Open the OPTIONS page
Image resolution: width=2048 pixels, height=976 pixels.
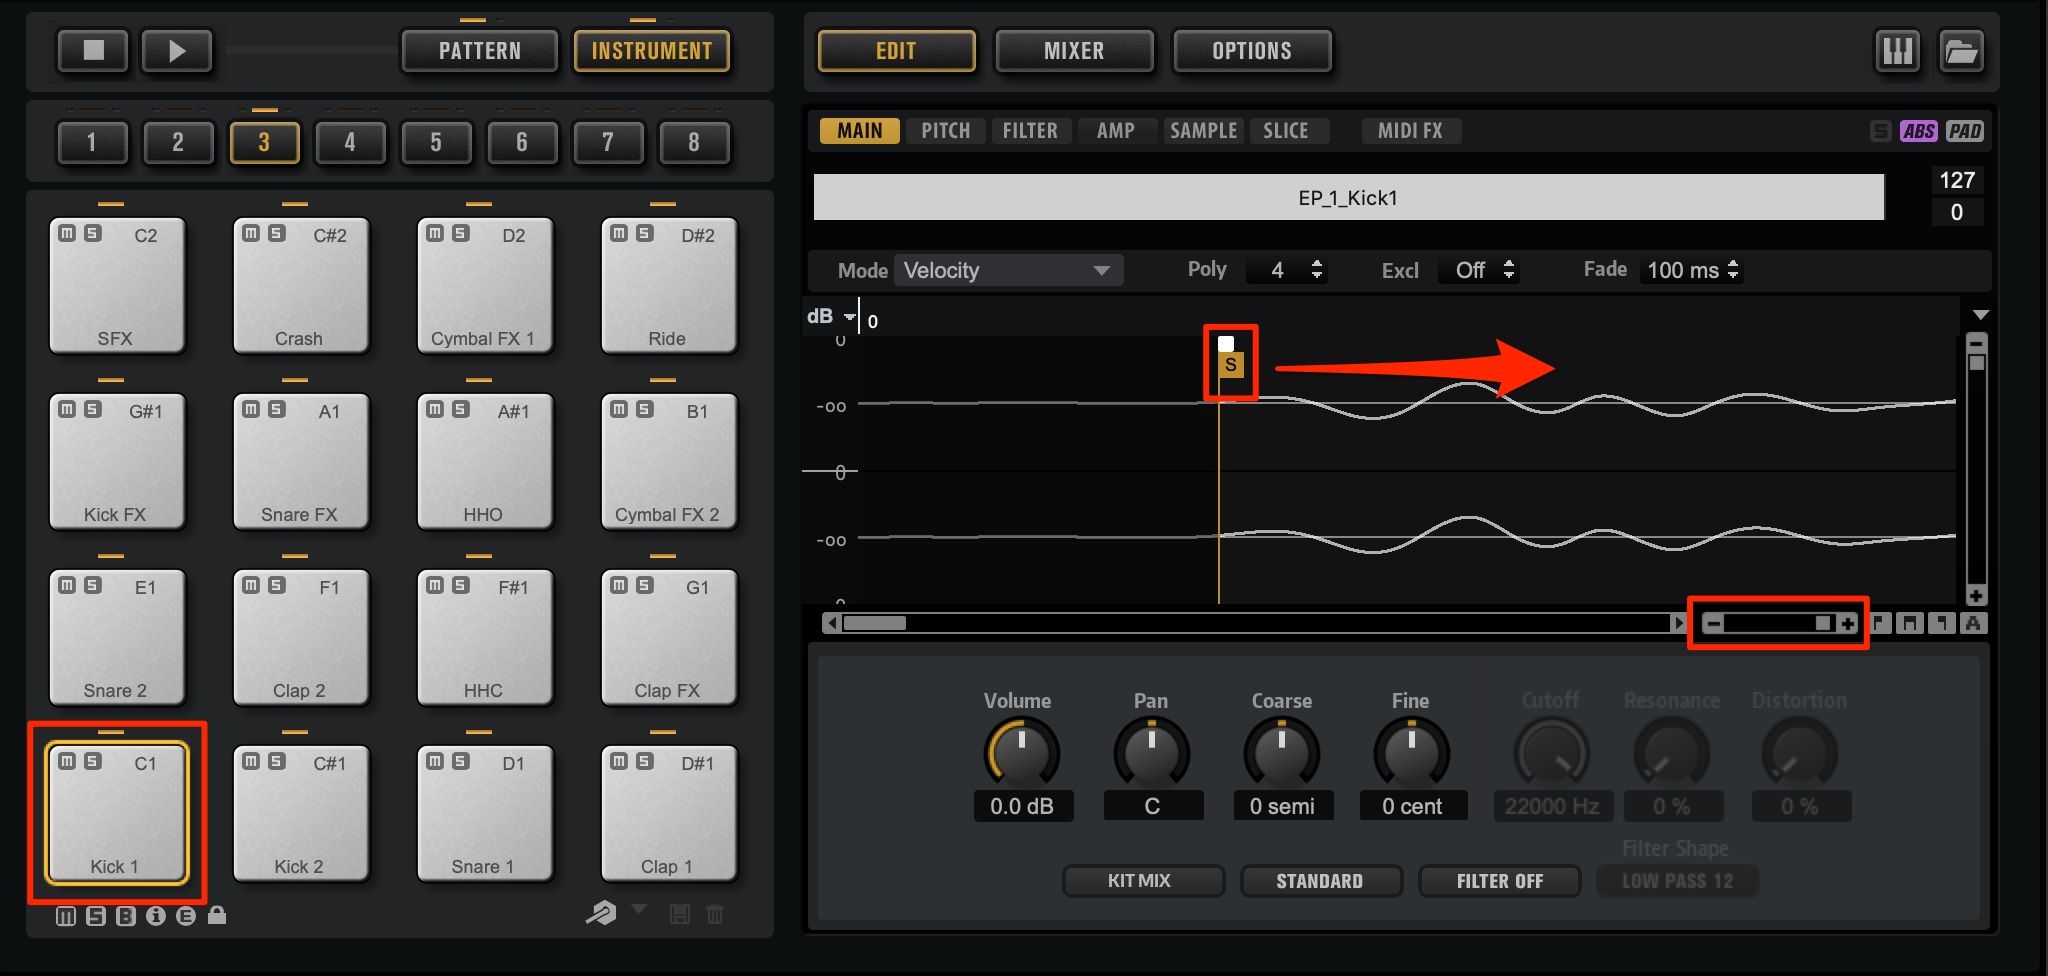[1252, 51]
